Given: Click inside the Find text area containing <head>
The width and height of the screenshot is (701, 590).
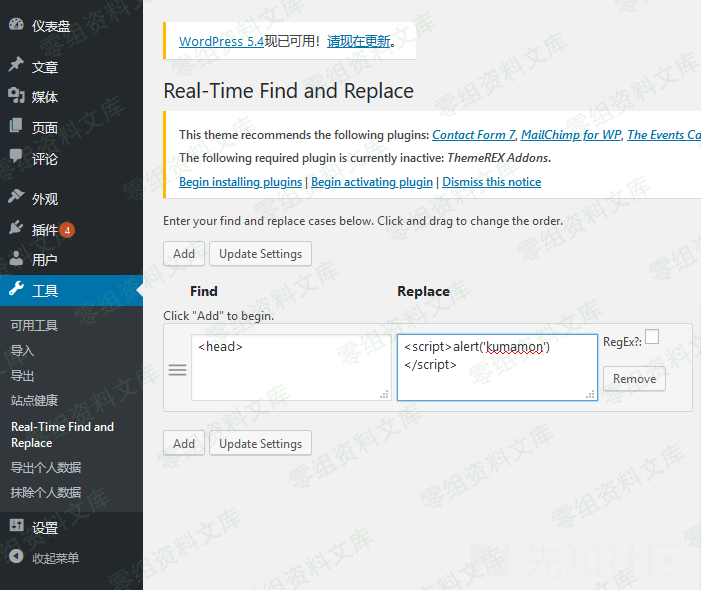Looking at the screenshot, I should pyautogui.click(x=290, y=367).
